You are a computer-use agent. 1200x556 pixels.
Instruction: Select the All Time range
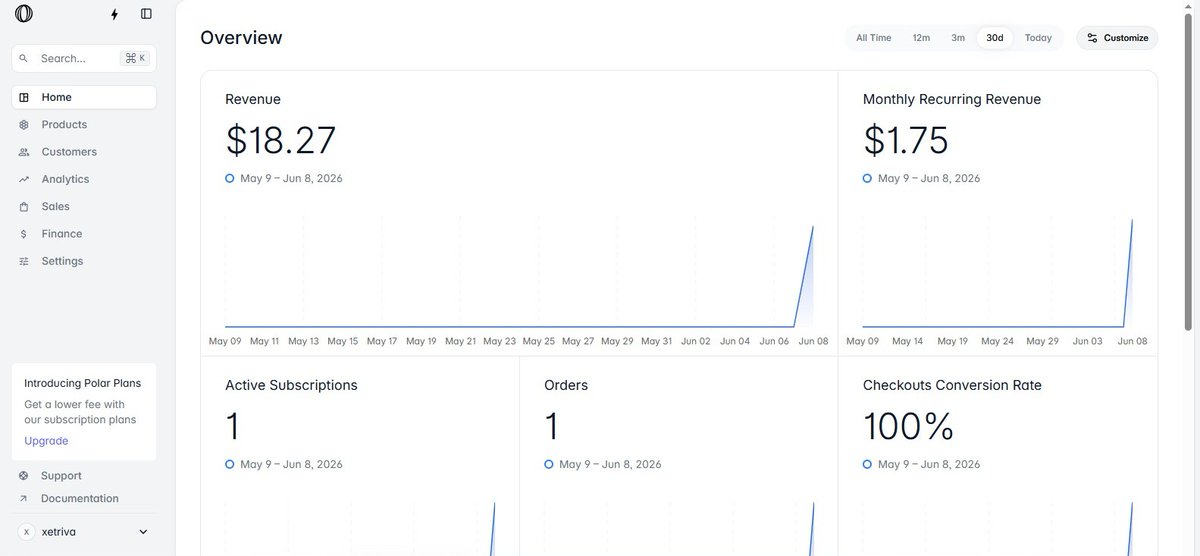click(873, 38)
